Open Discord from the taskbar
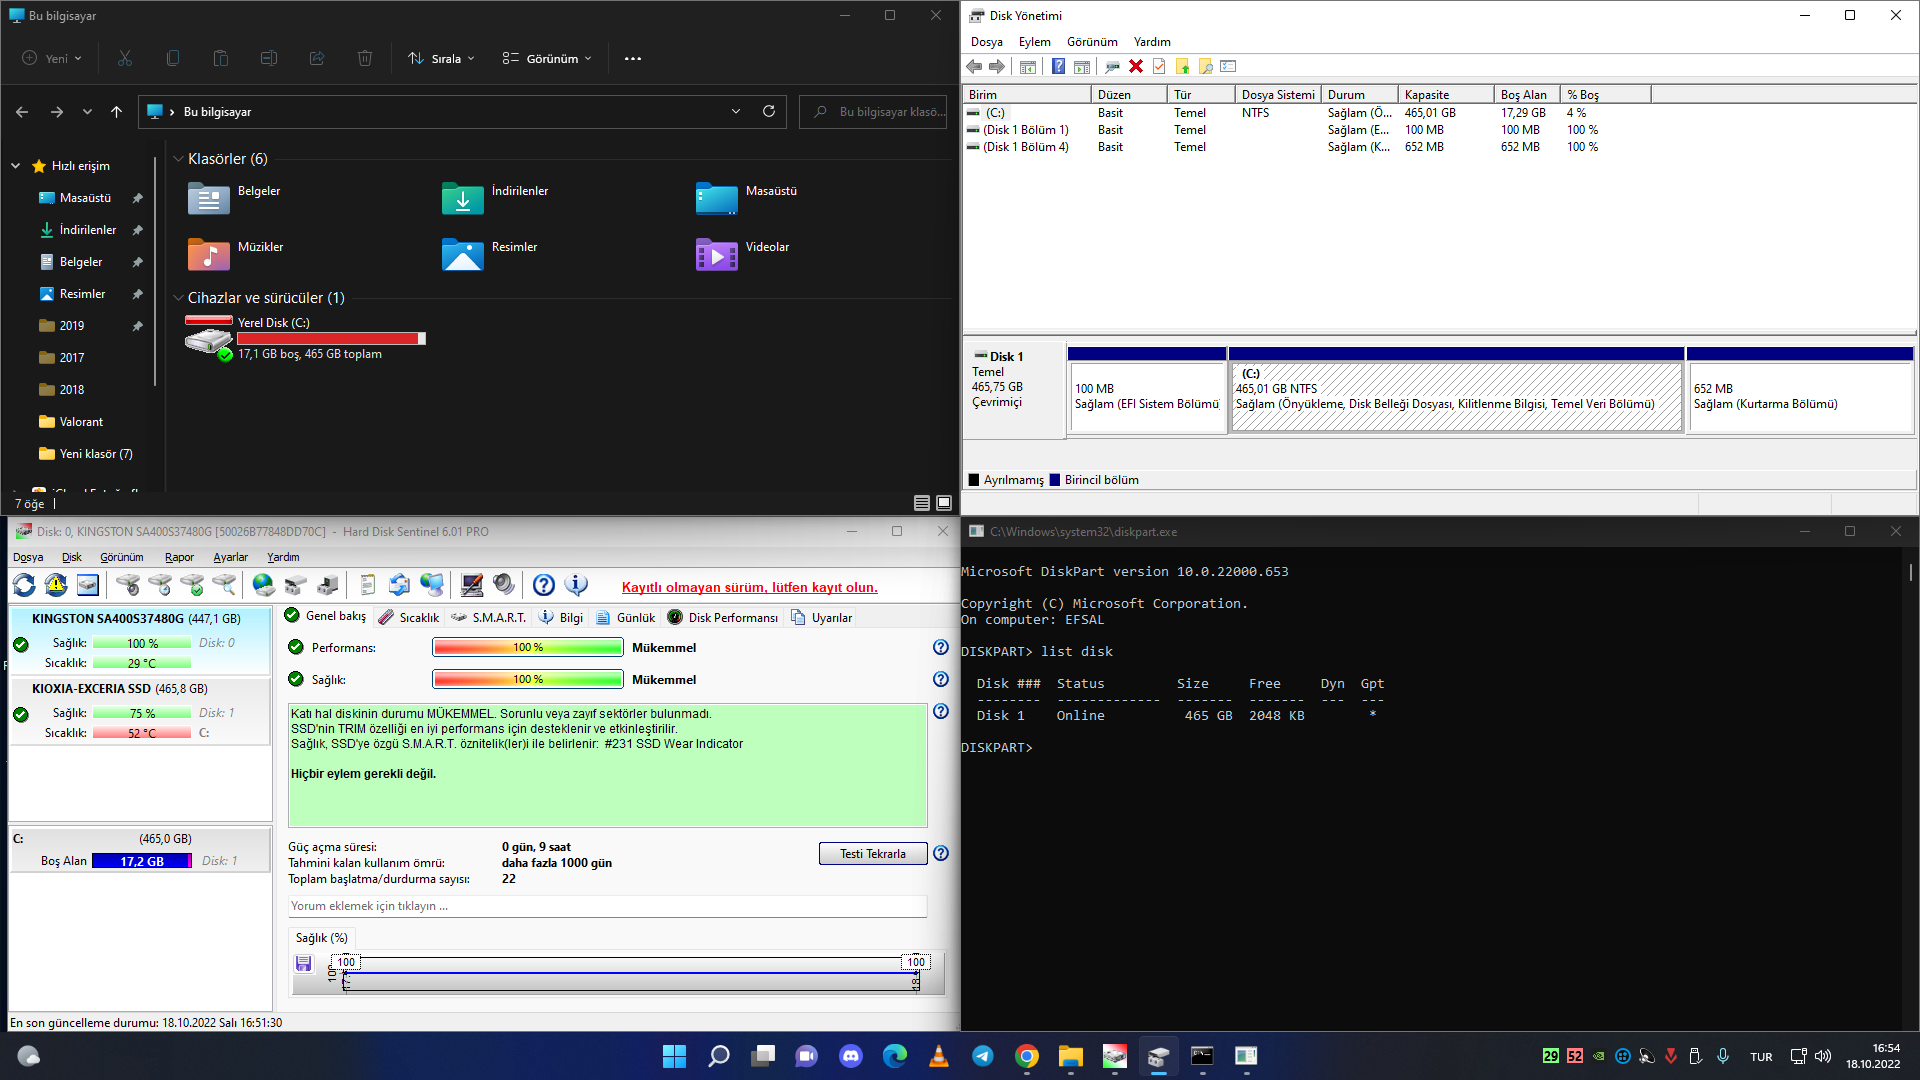 click(851, 1056)
